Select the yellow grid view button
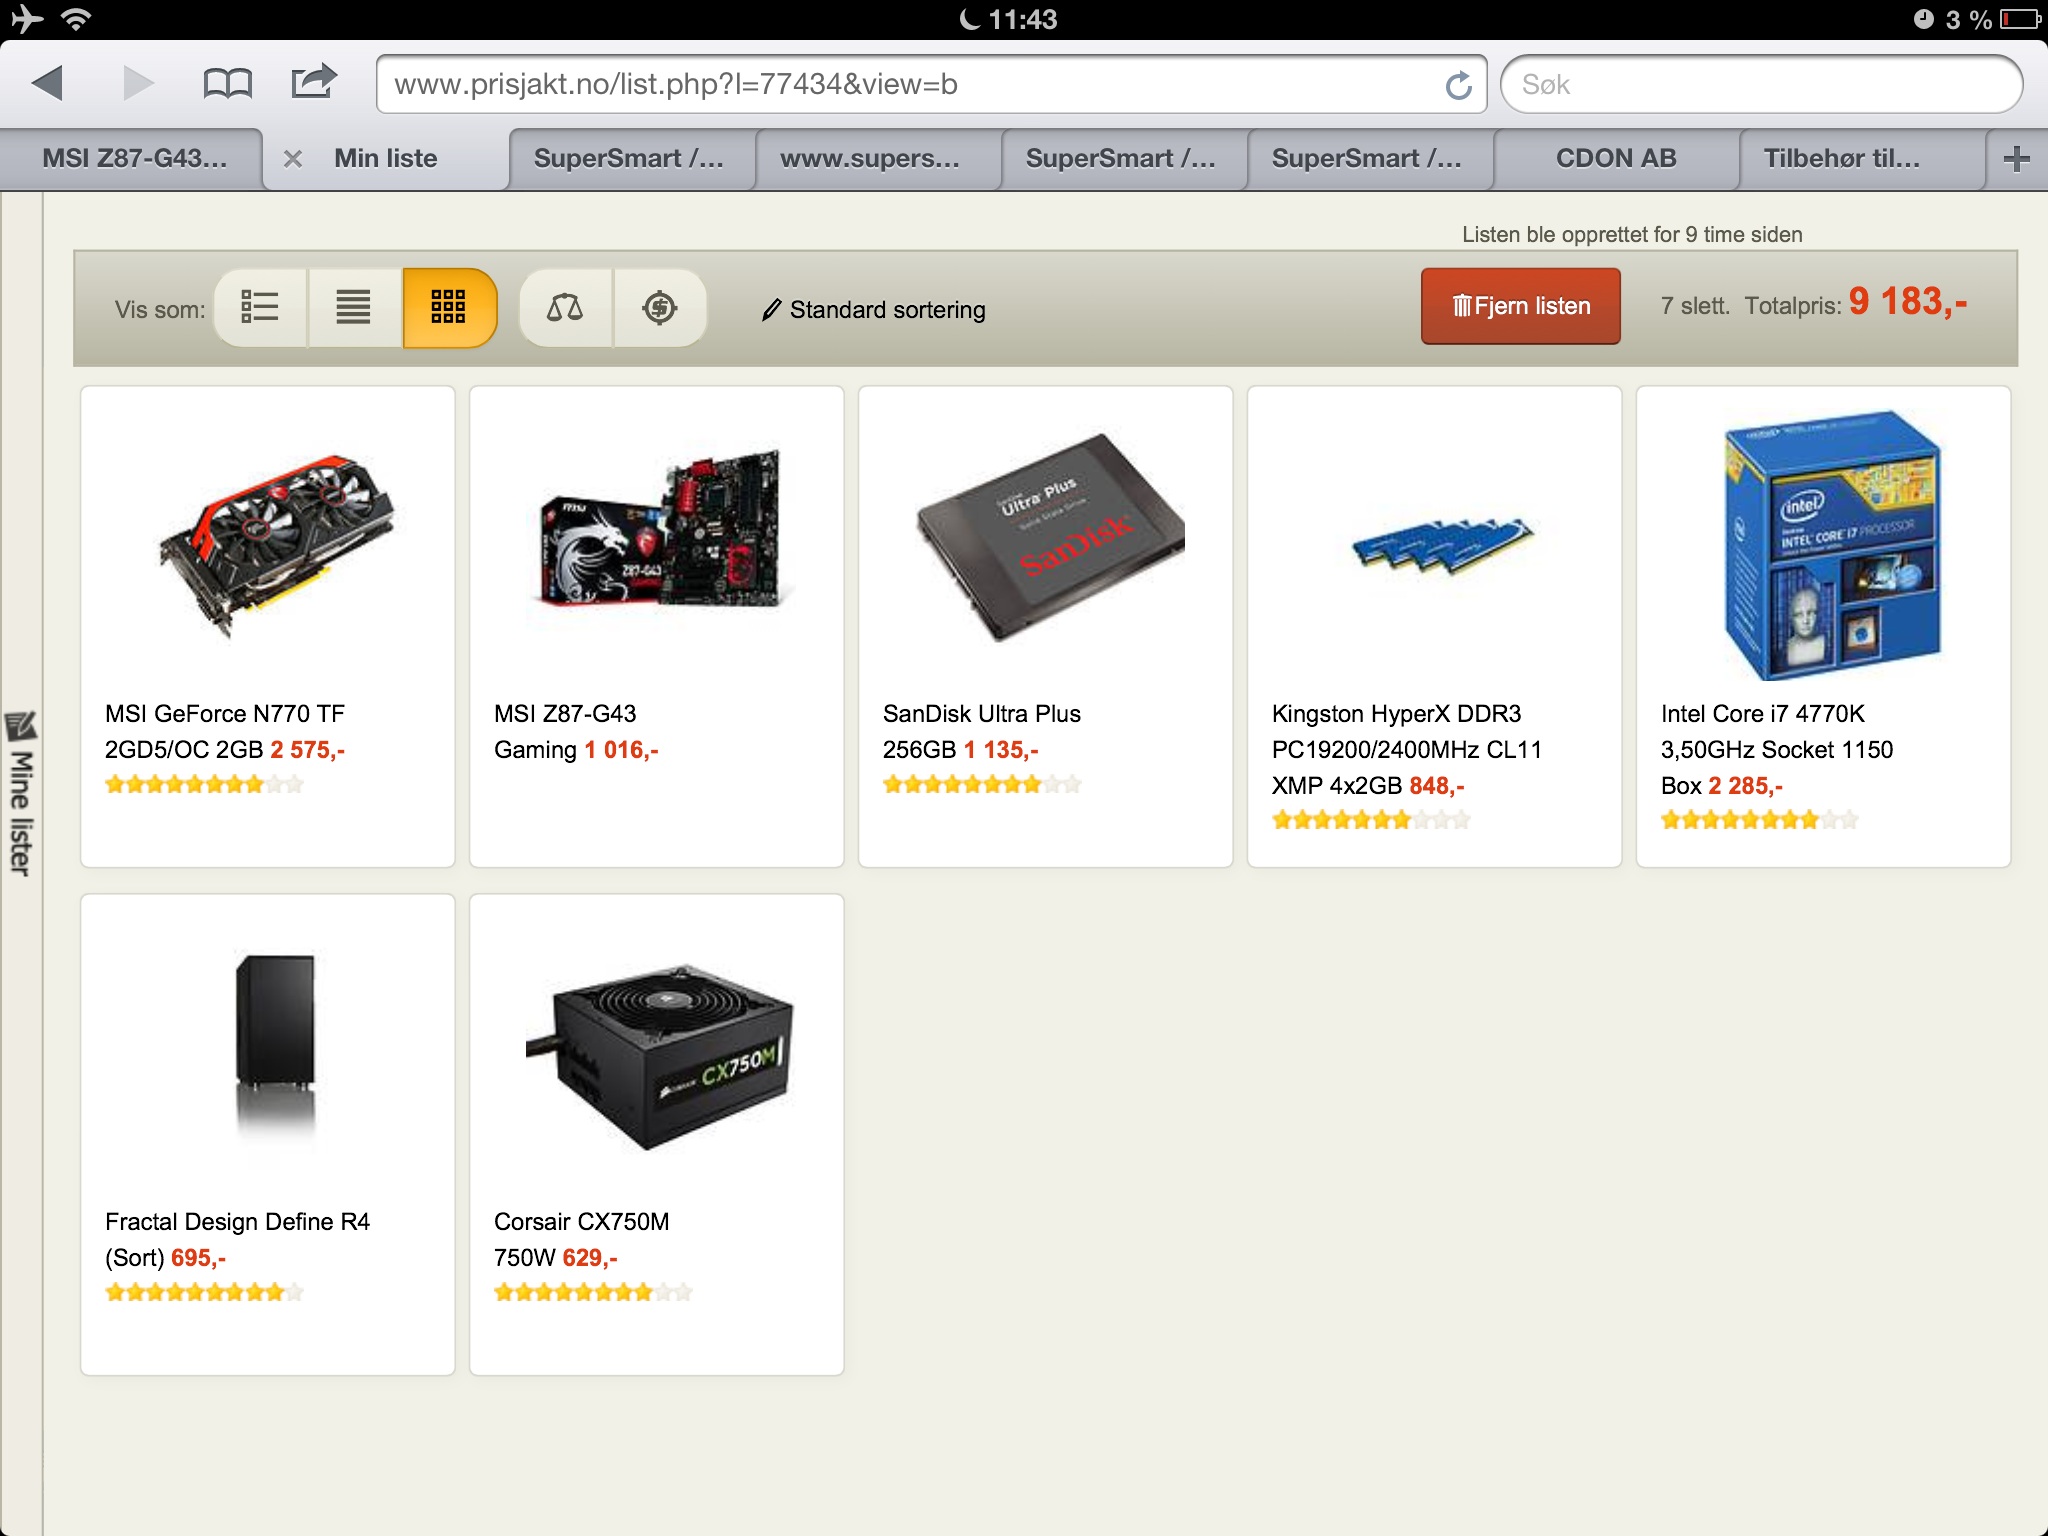The image size is (2048, 1536). click(449, 307)
